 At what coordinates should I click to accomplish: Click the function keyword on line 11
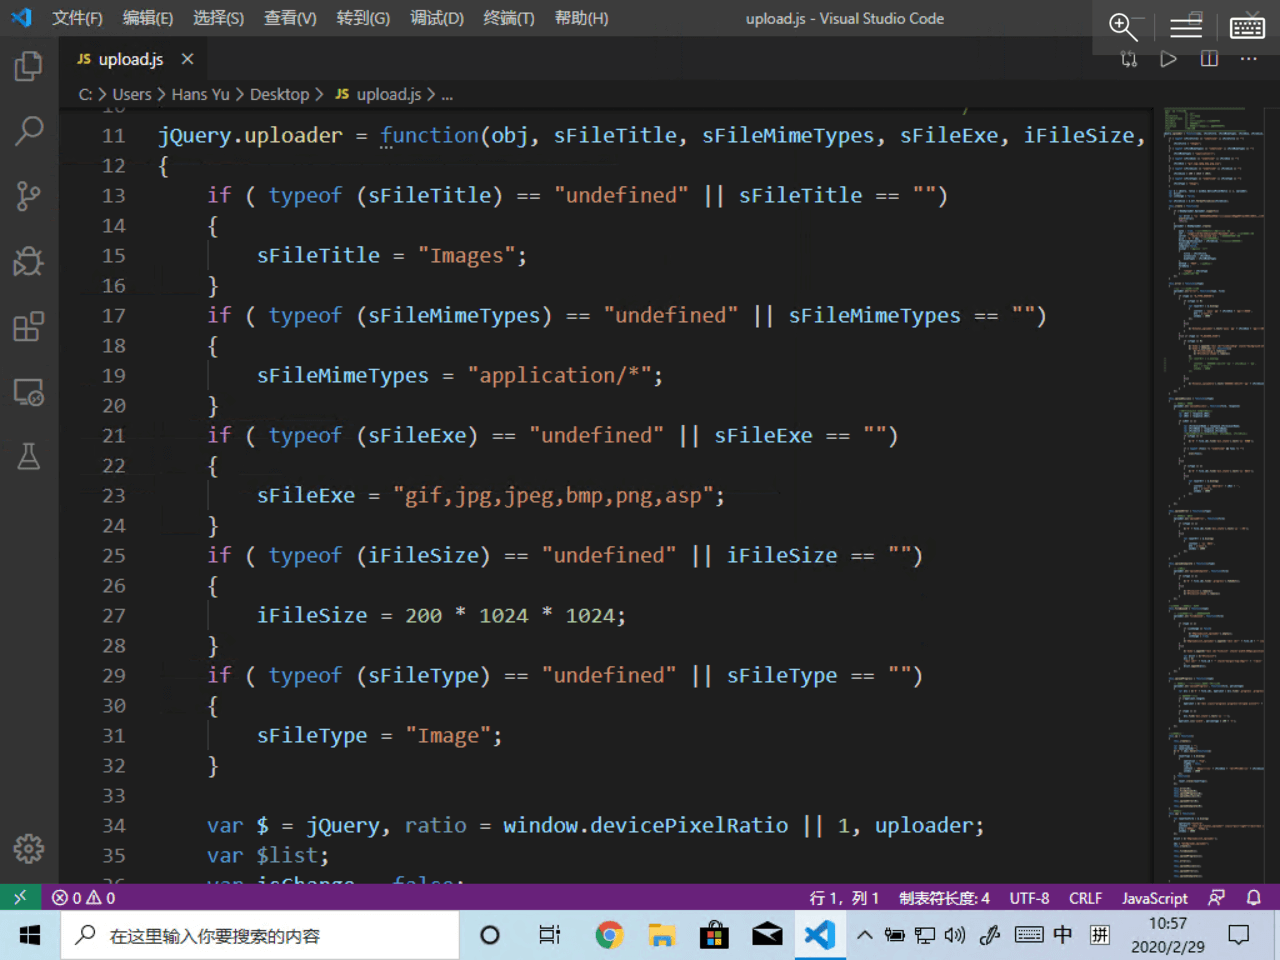pyautogui.click(x=430, y=135)
